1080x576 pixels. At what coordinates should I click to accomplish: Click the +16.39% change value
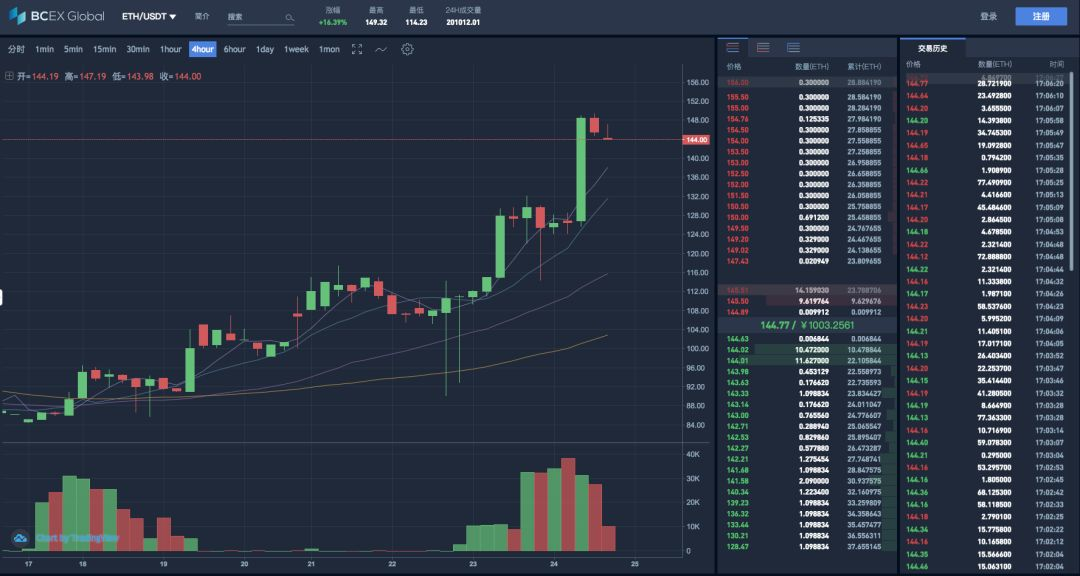coord(333,23)
